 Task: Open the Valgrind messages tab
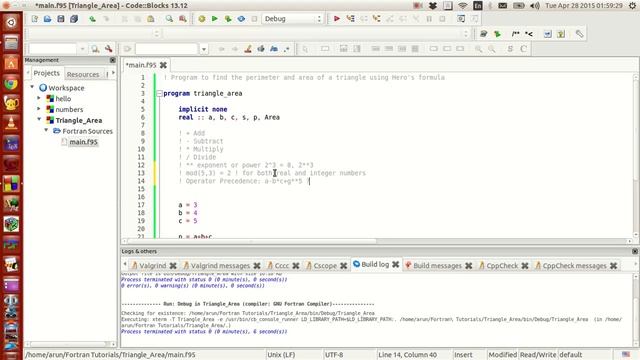[x=220, y=266]
